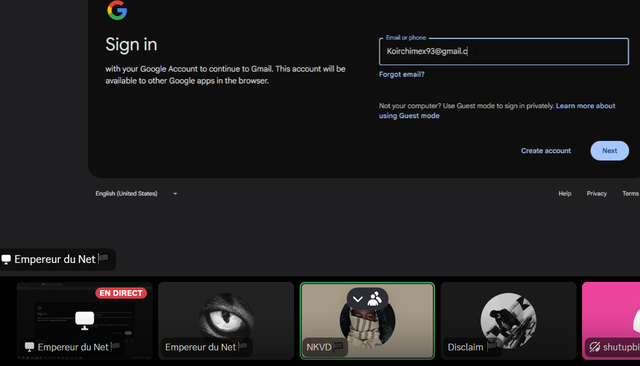The width and height of the screenshot is (640, 366).
Task: Click the people icon on NKVD tile
Action: pyautogui.click(x=374, y=299)
